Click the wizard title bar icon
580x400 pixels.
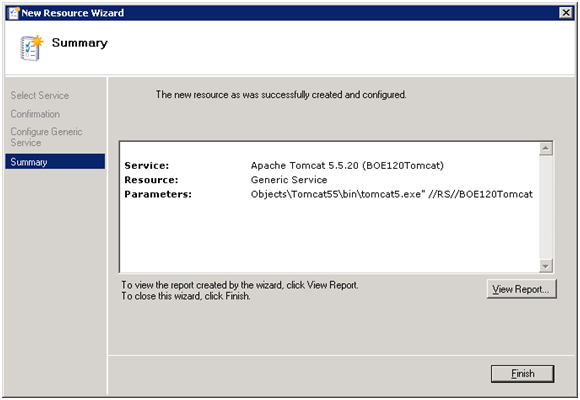click(x=14, y=13)
